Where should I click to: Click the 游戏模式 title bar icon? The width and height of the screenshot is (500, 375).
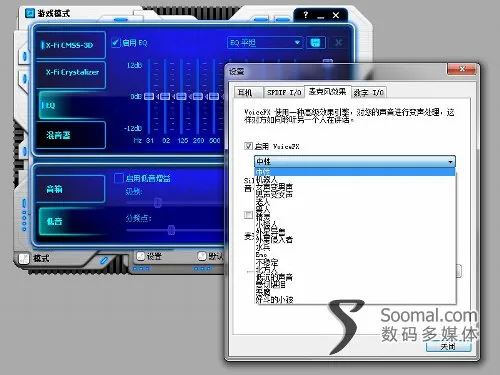(30, 13)
